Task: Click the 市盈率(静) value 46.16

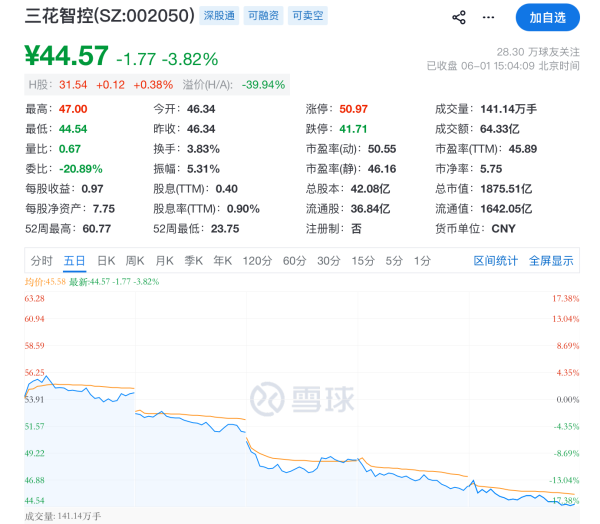Action: (382, 169)
